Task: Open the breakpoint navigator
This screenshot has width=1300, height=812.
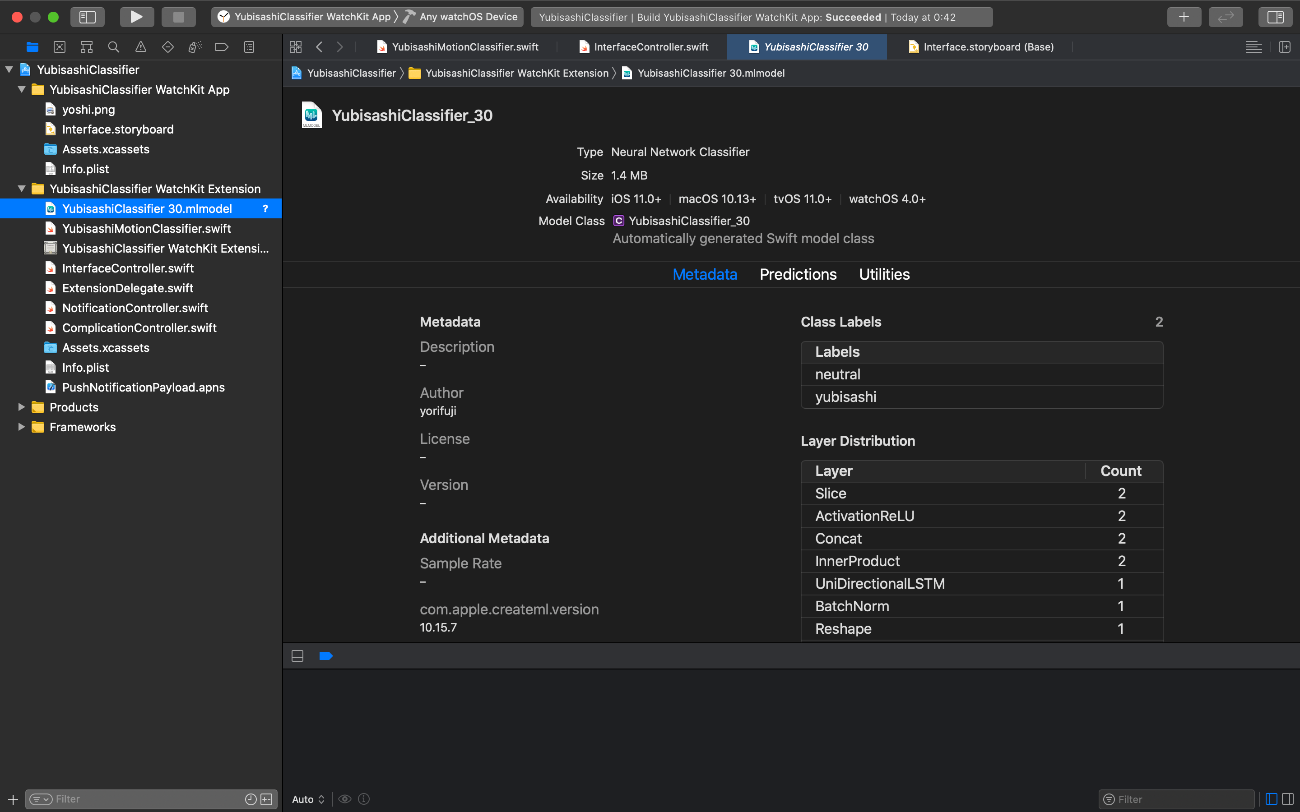Action: (222, 47)
